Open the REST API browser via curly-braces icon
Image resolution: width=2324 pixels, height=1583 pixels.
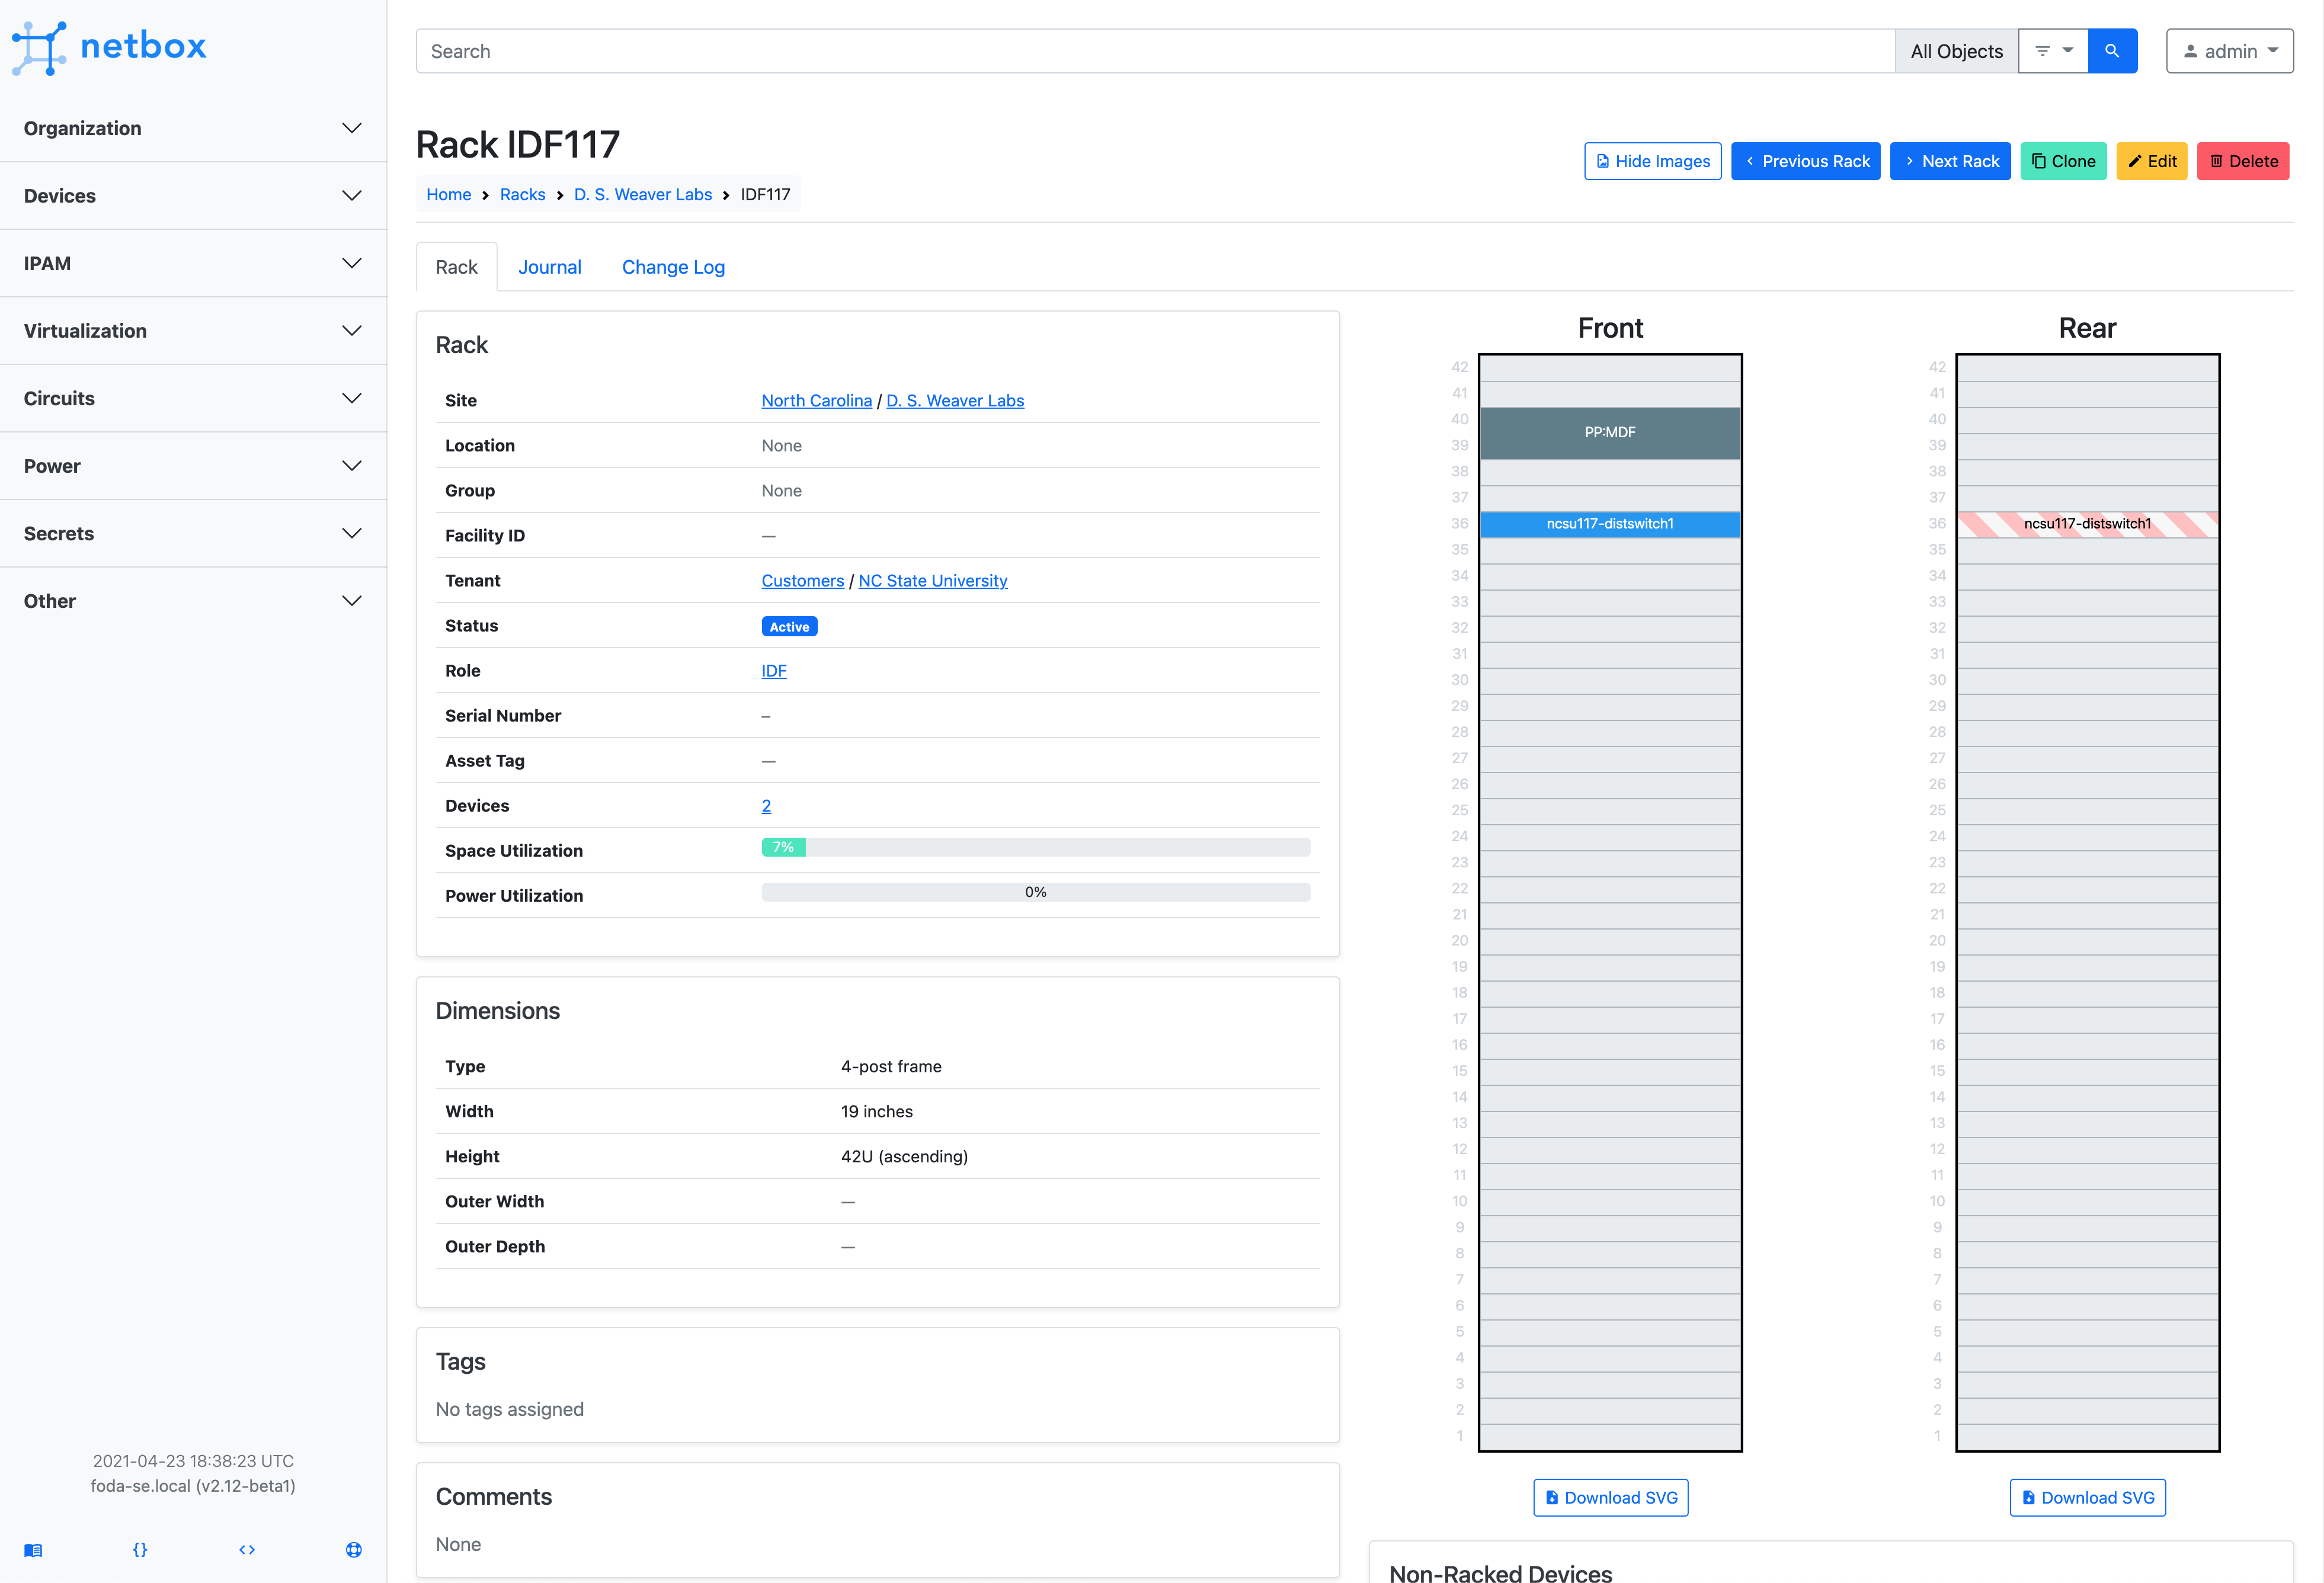(x=140, y=1549)
